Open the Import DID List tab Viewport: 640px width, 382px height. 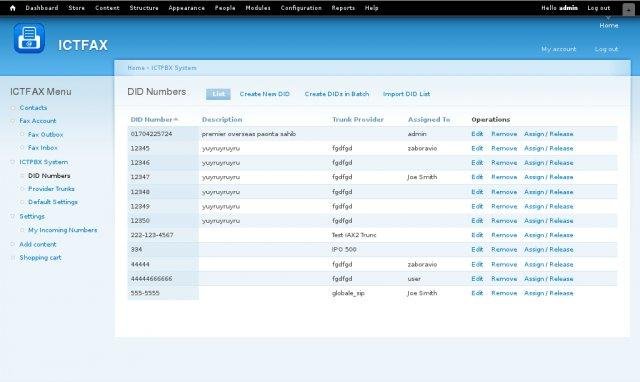[x=407, y=94]
